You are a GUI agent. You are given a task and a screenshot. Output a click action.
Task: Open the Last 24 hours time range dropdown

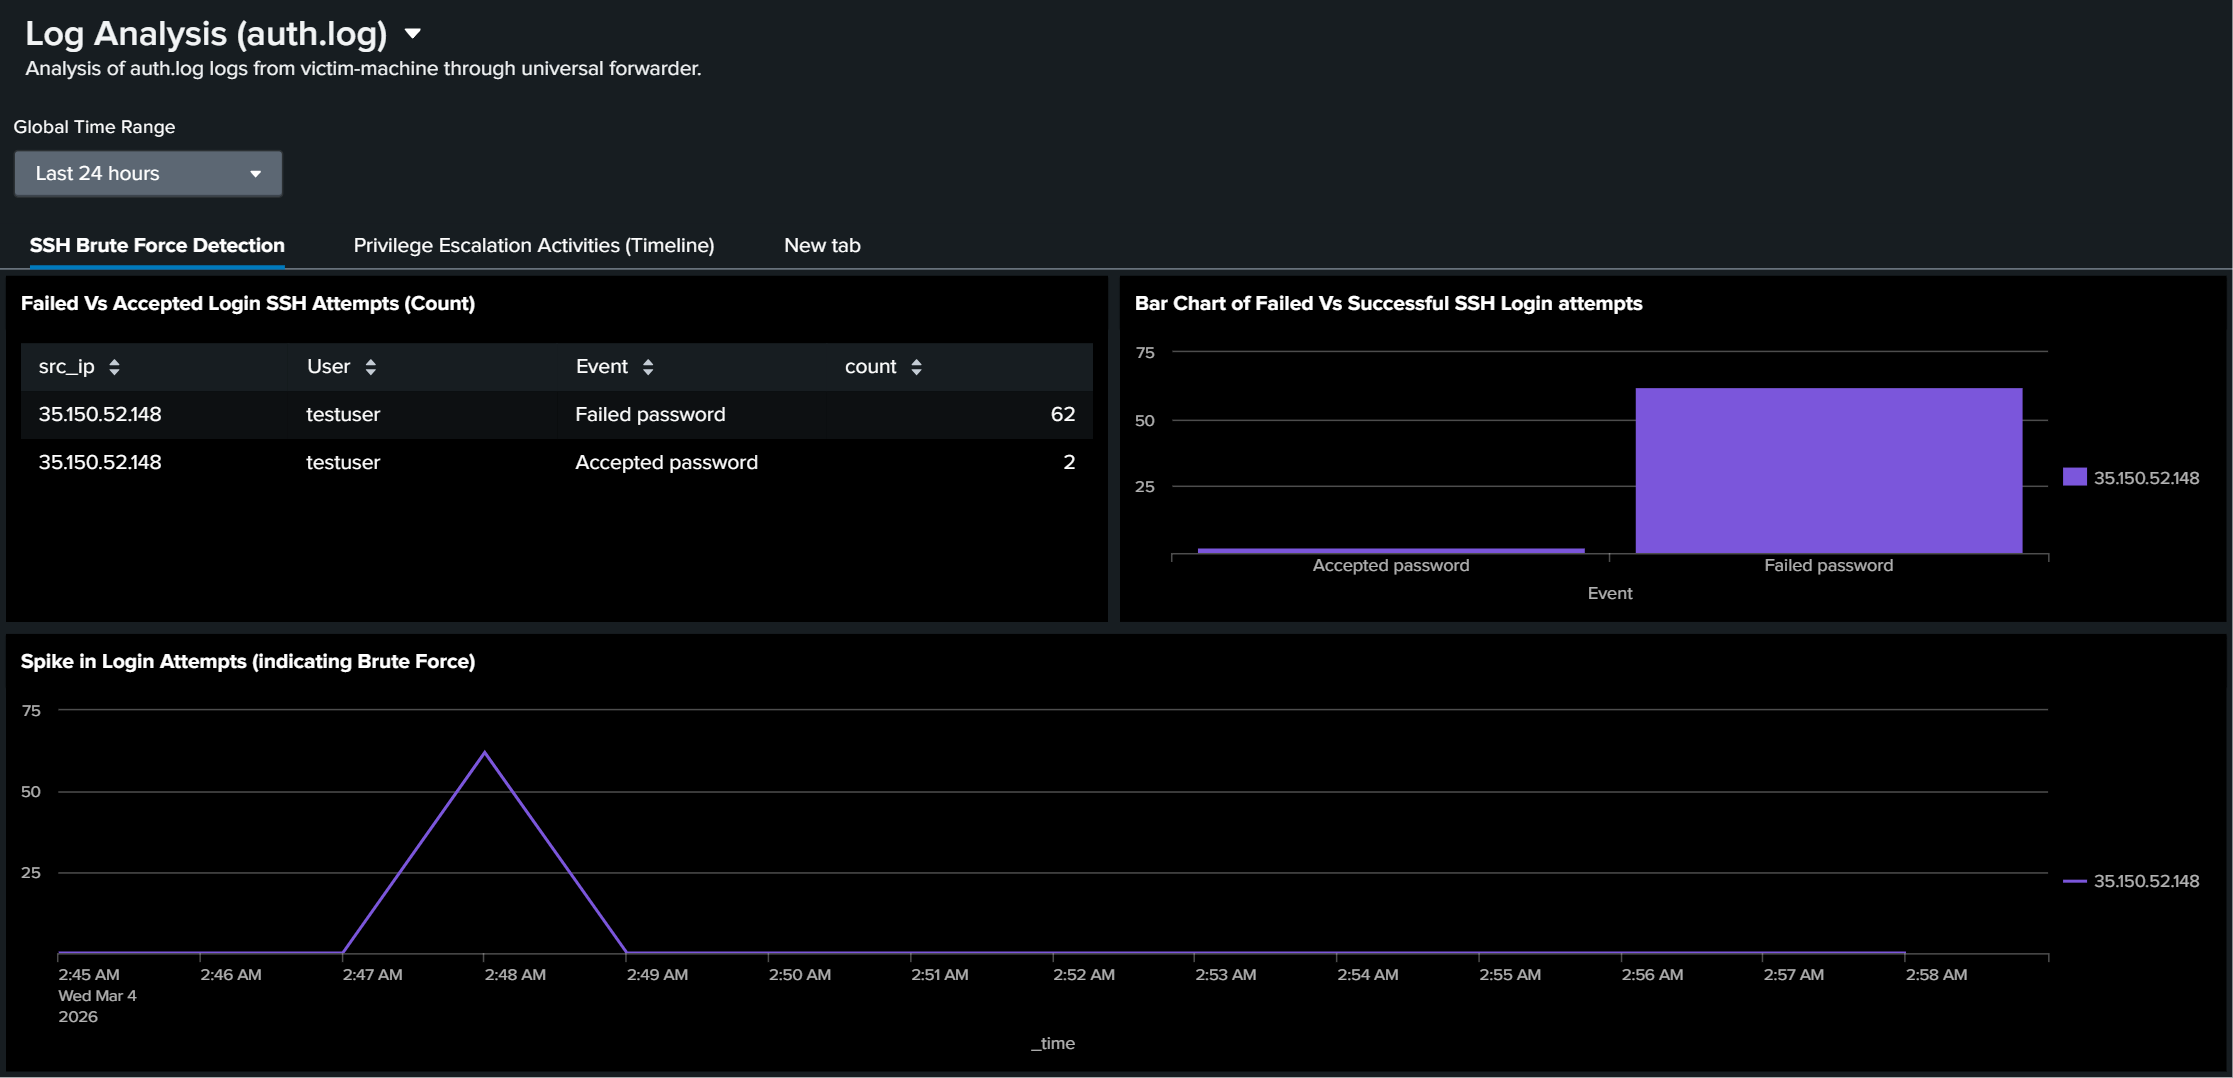click(148, 174)
